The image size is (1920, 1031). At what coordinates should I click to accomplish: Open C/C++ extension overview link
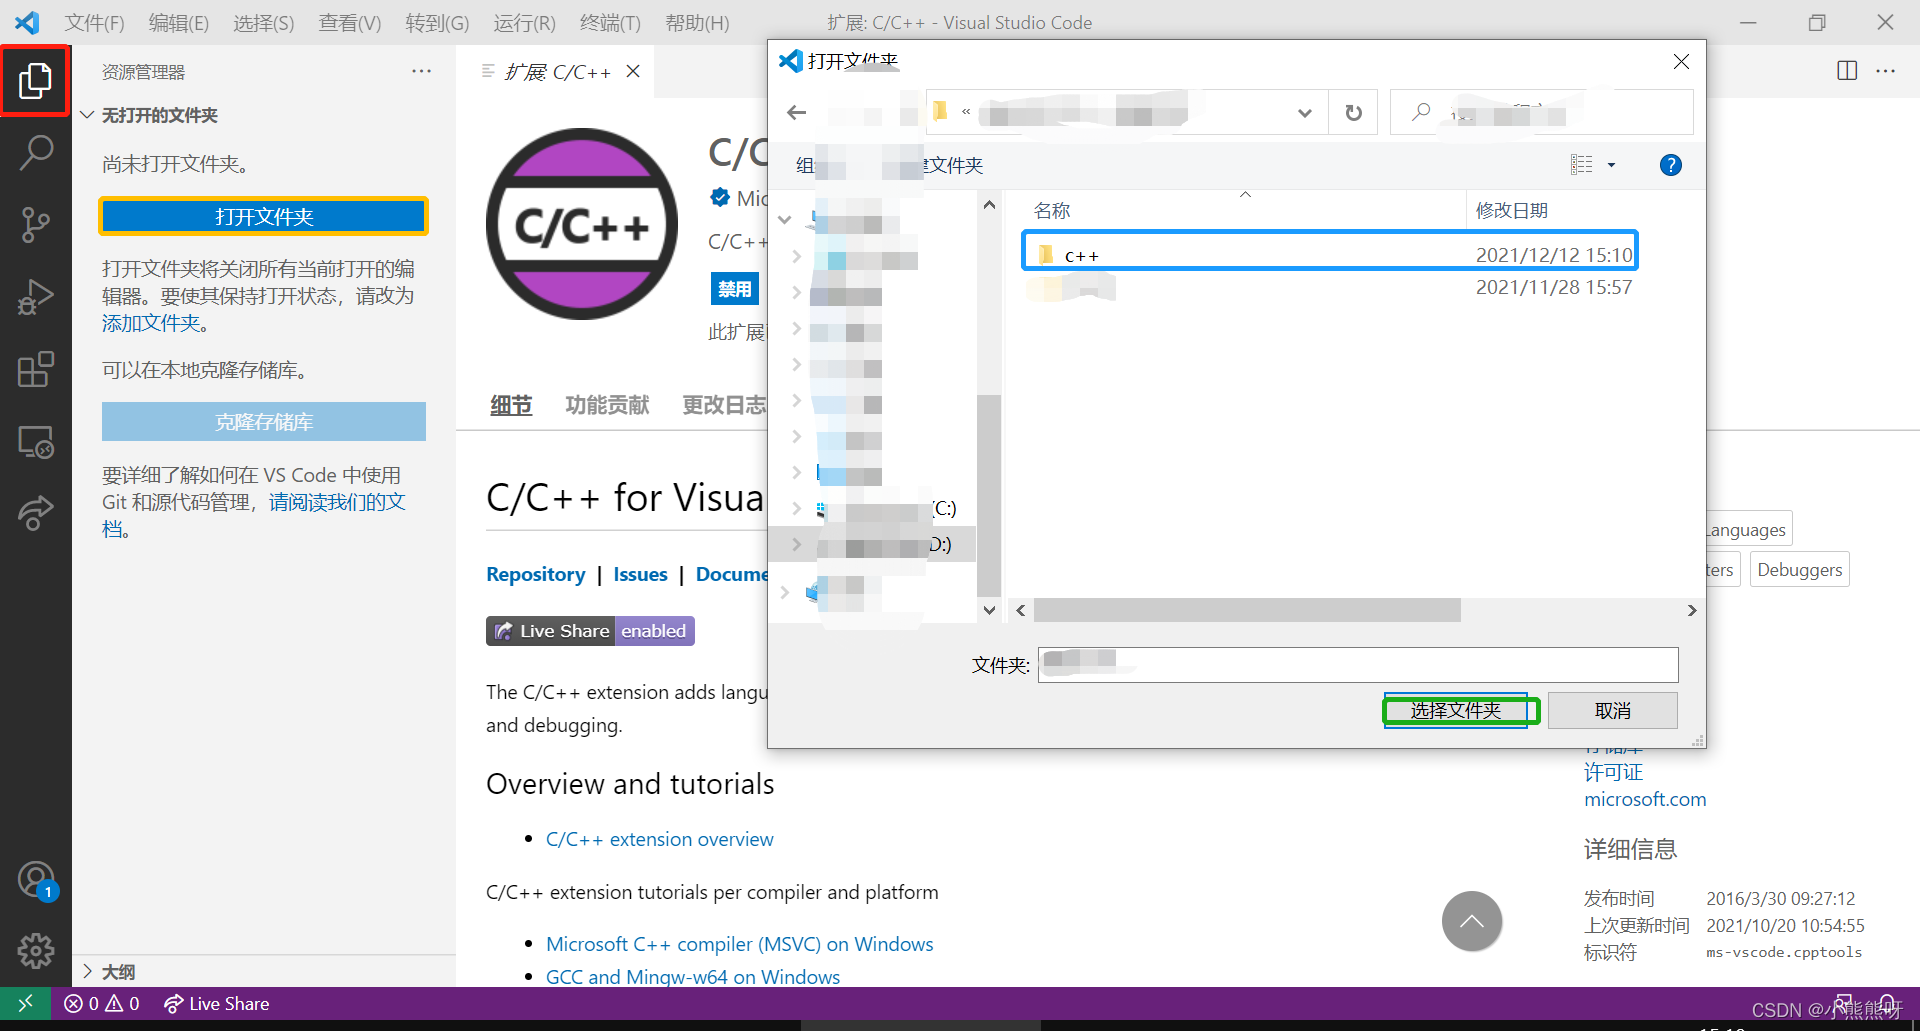[x=660, y=839]
